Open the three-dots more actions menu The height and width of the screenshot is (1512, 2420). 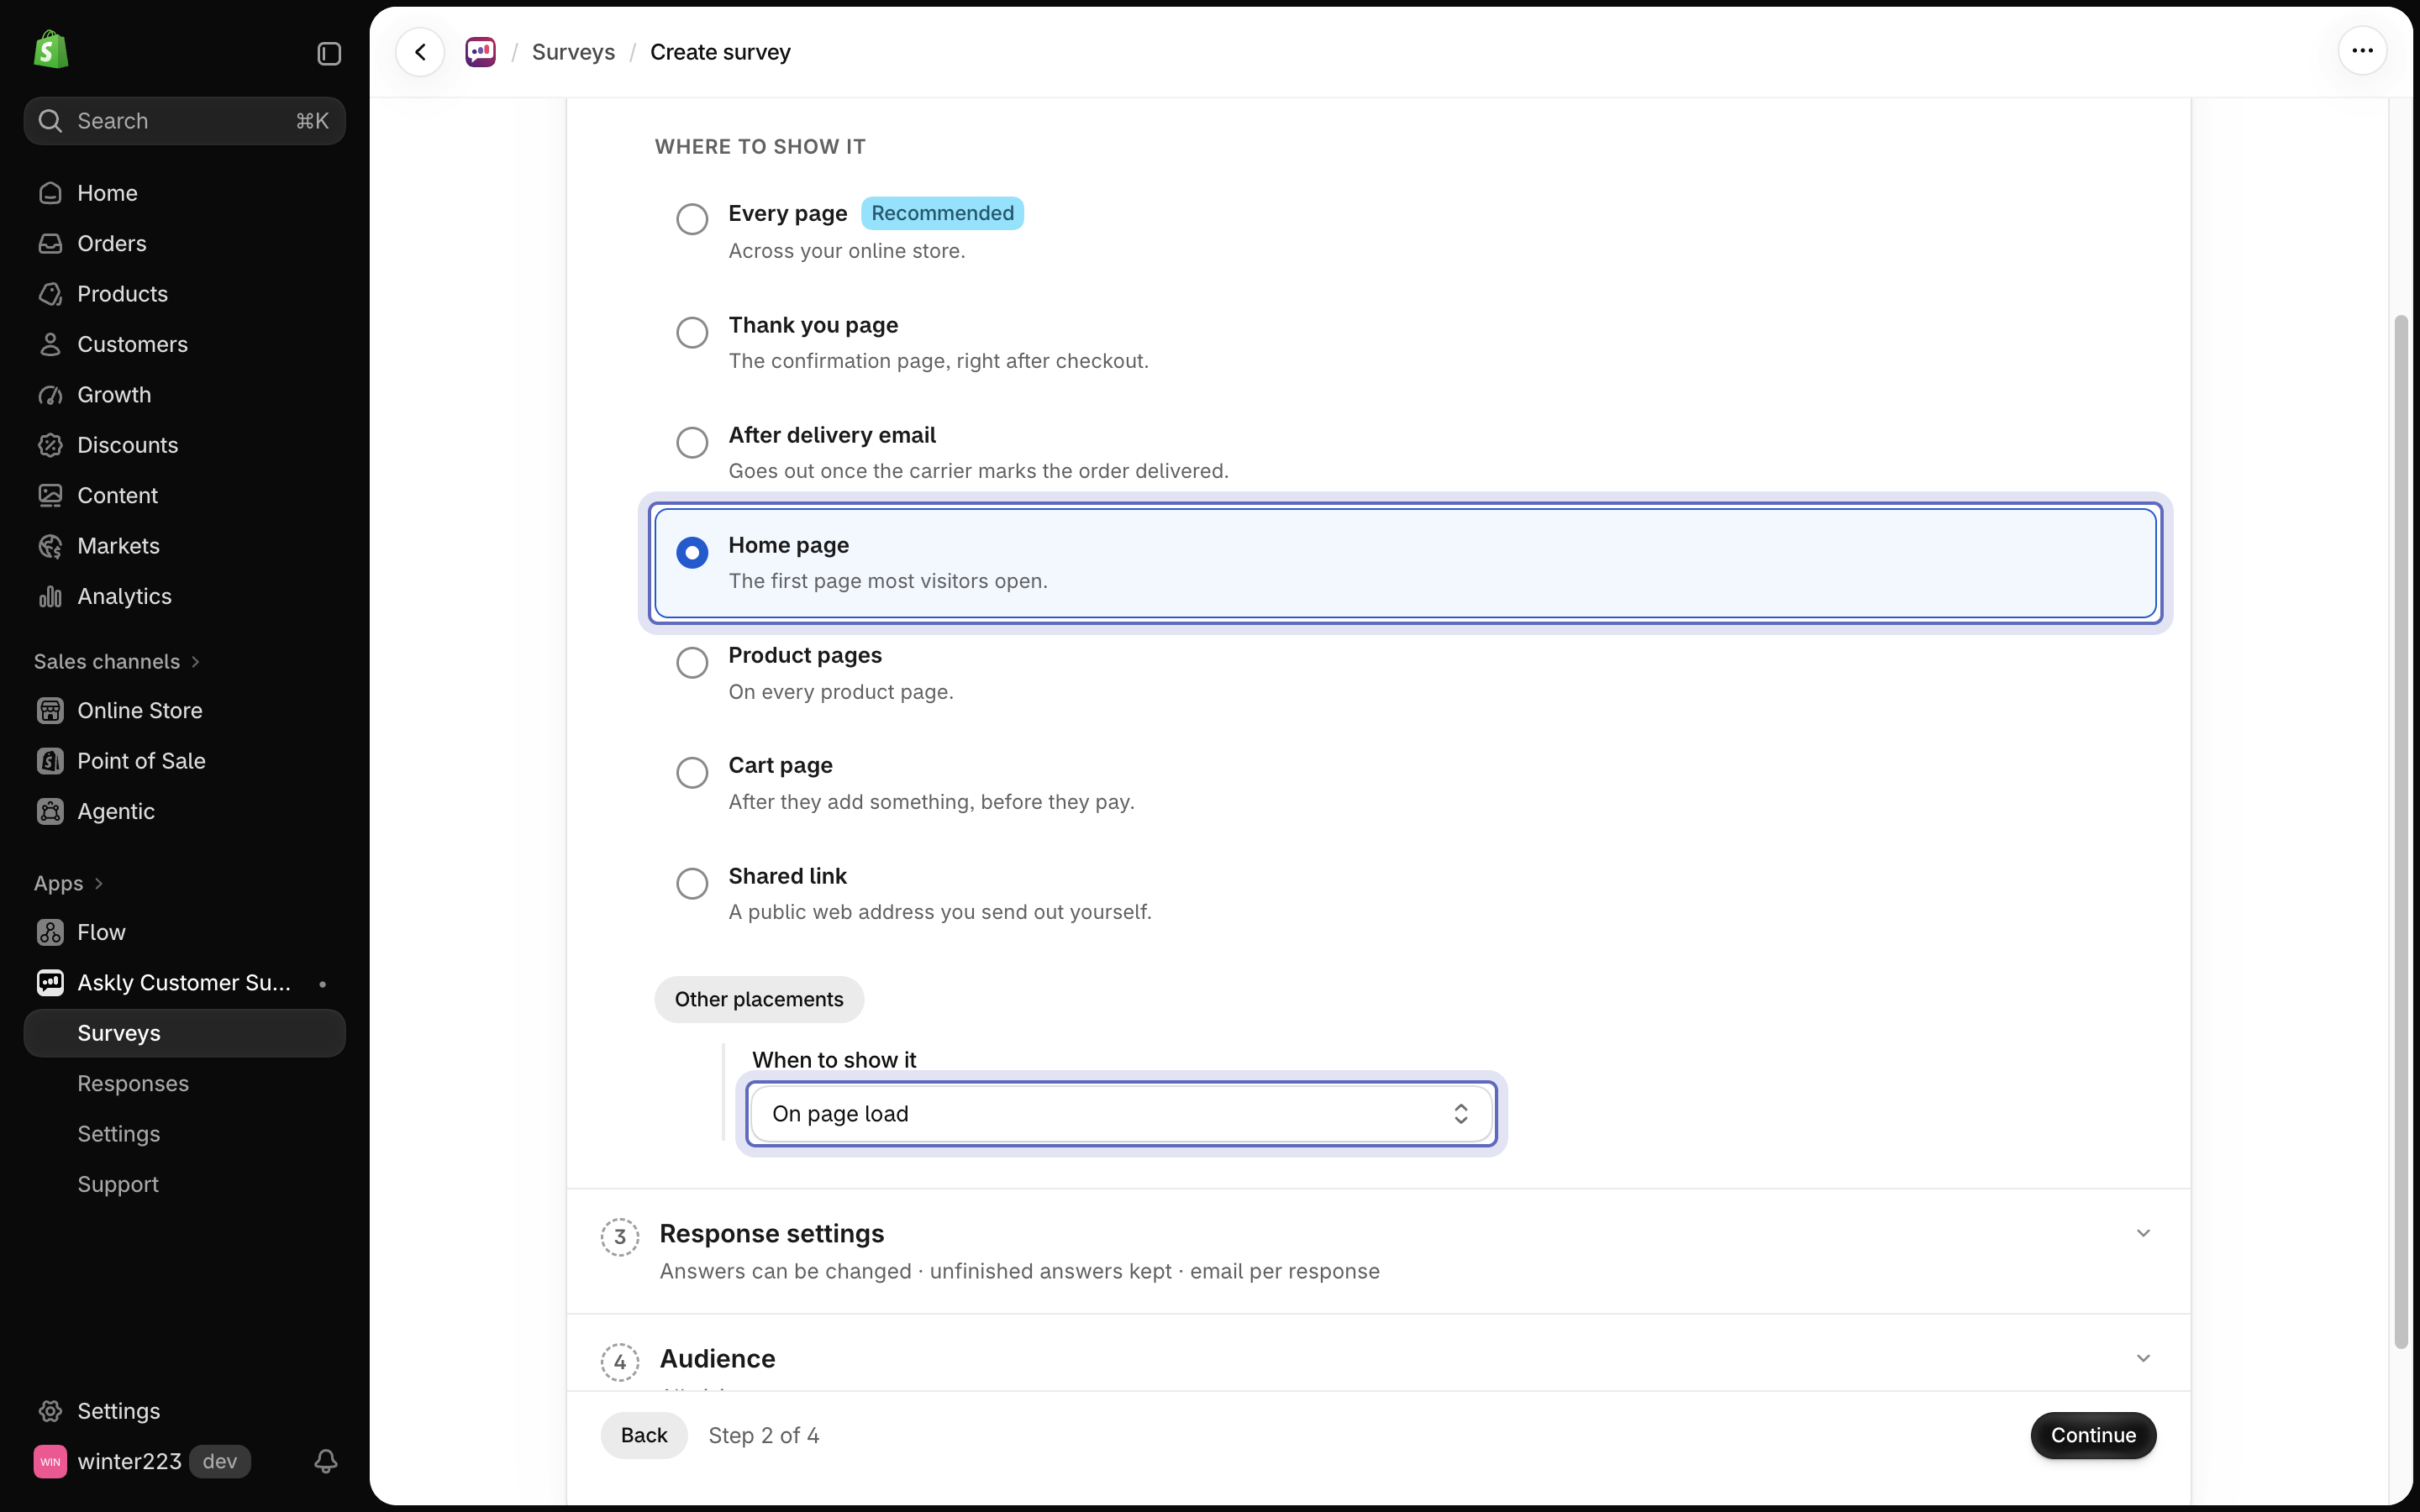[2362, 51]
